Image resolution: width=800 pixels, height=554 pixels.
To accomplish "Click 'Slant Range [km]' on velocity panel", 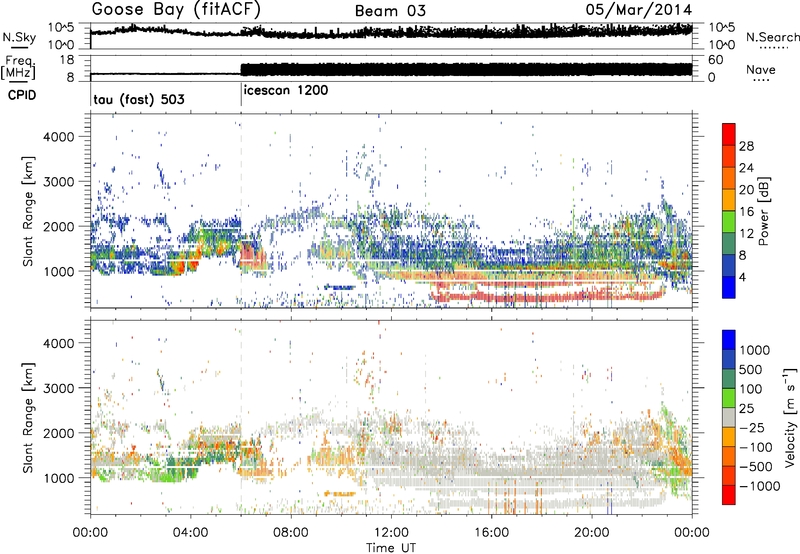I will click(29, 418).
